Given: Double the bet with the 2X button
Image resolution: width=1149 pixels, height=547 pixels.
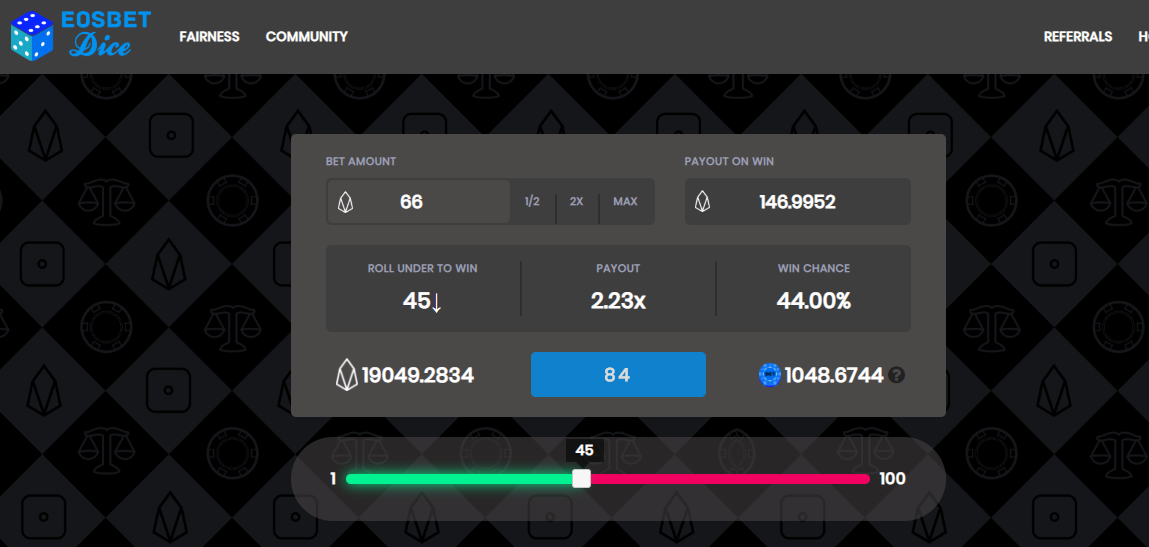Looking at the screenshot, I should coord(577,201).
